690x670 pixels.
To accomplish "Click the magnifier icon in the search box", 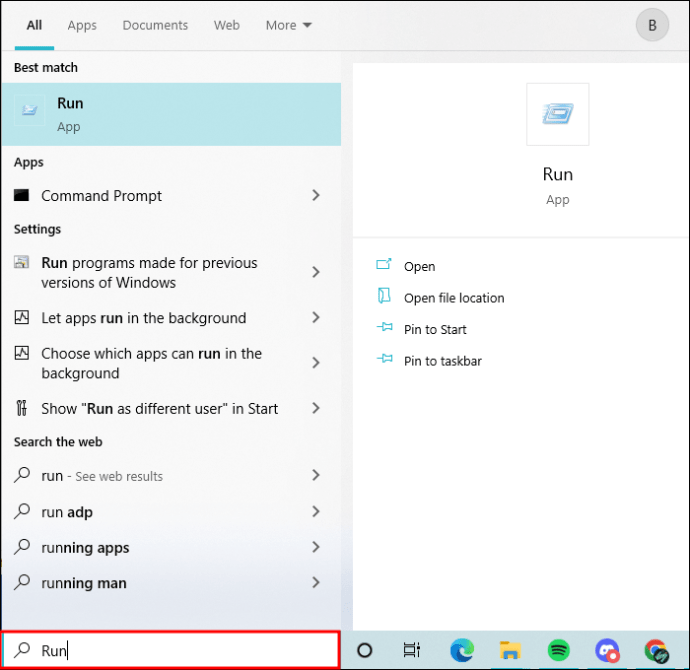I will pos(22,650).
